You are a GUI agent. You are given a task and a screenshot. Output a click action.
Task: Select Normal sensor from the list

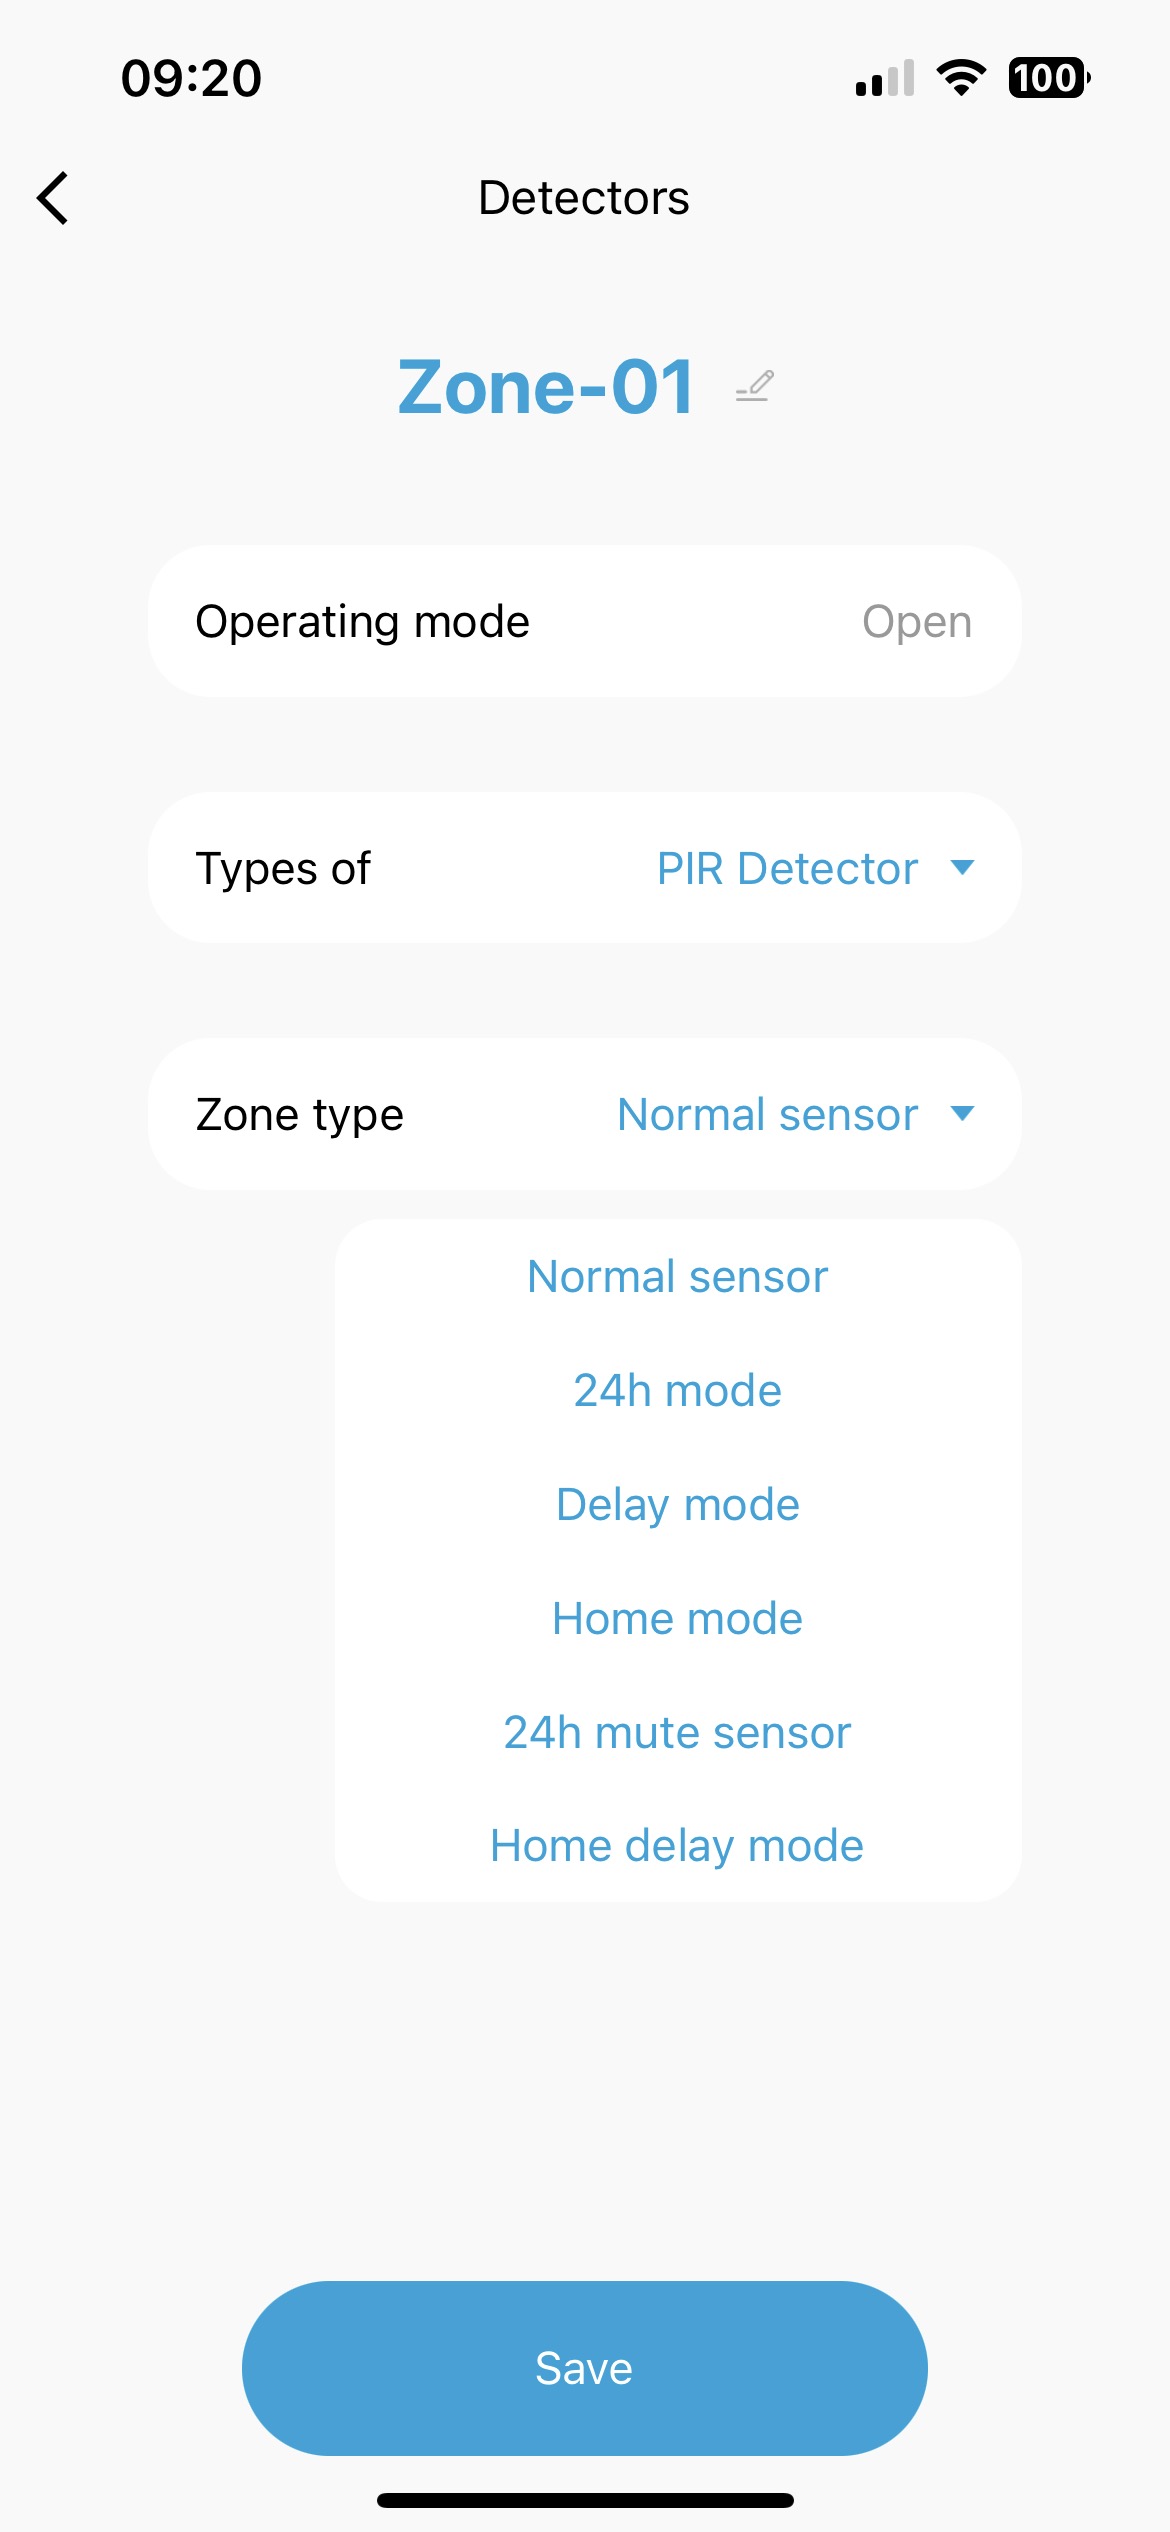point(678,1276)
